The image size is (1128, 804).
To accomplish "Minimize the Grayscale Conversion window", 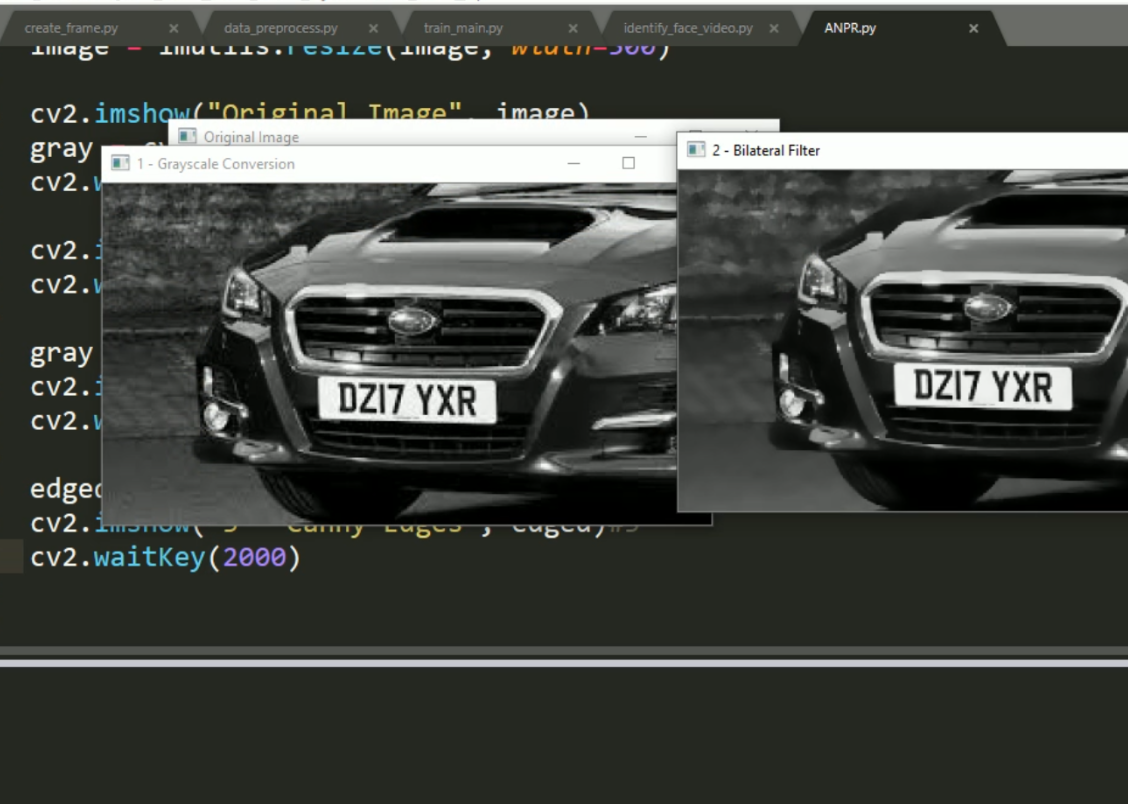I will [x=574, y=163].
